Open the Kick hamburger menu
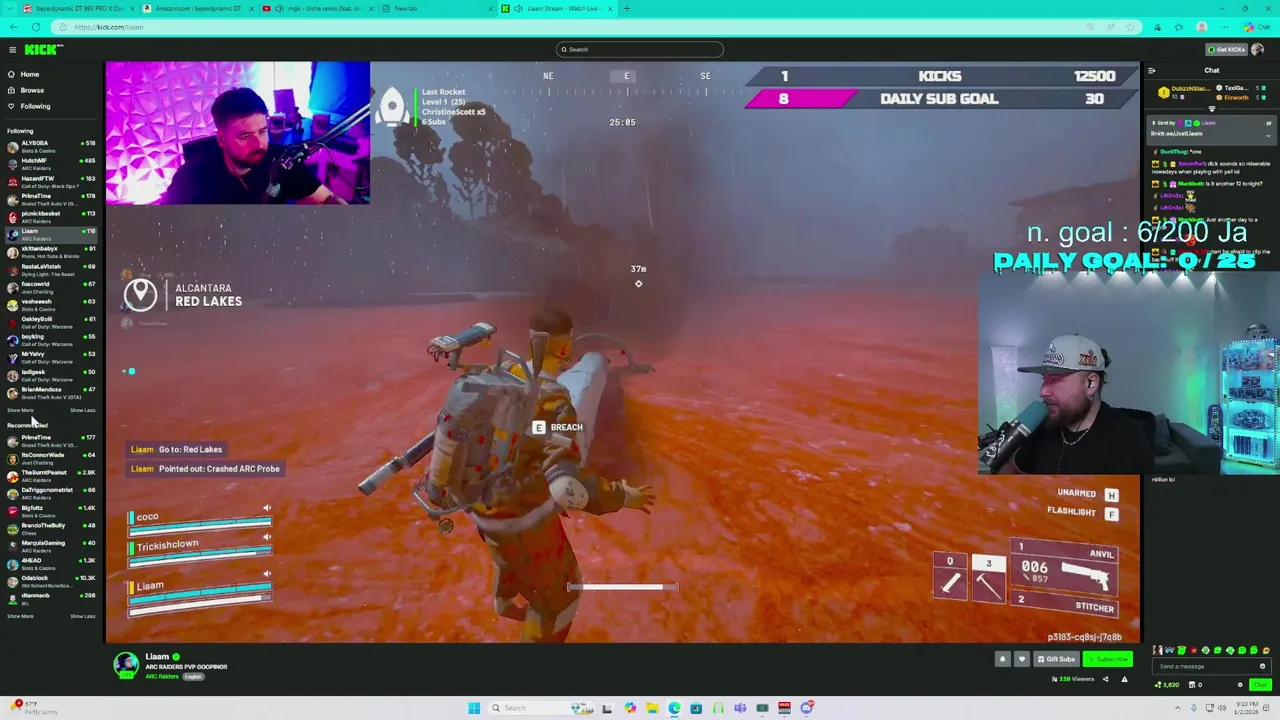The width and height of the screenshot is (1280, 720). click(12, 49)
